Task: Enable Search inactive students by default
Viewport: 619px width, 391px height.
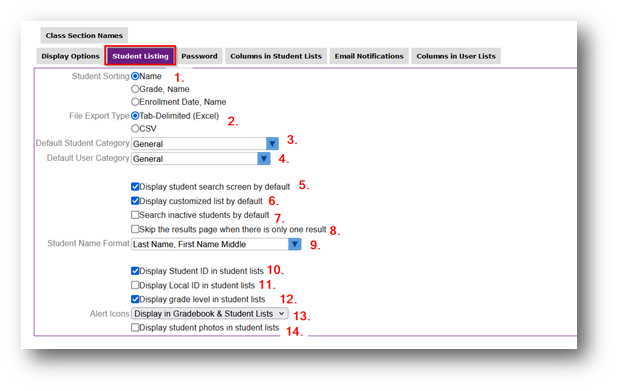Action: pyautogui.click(x=135, y=215)
